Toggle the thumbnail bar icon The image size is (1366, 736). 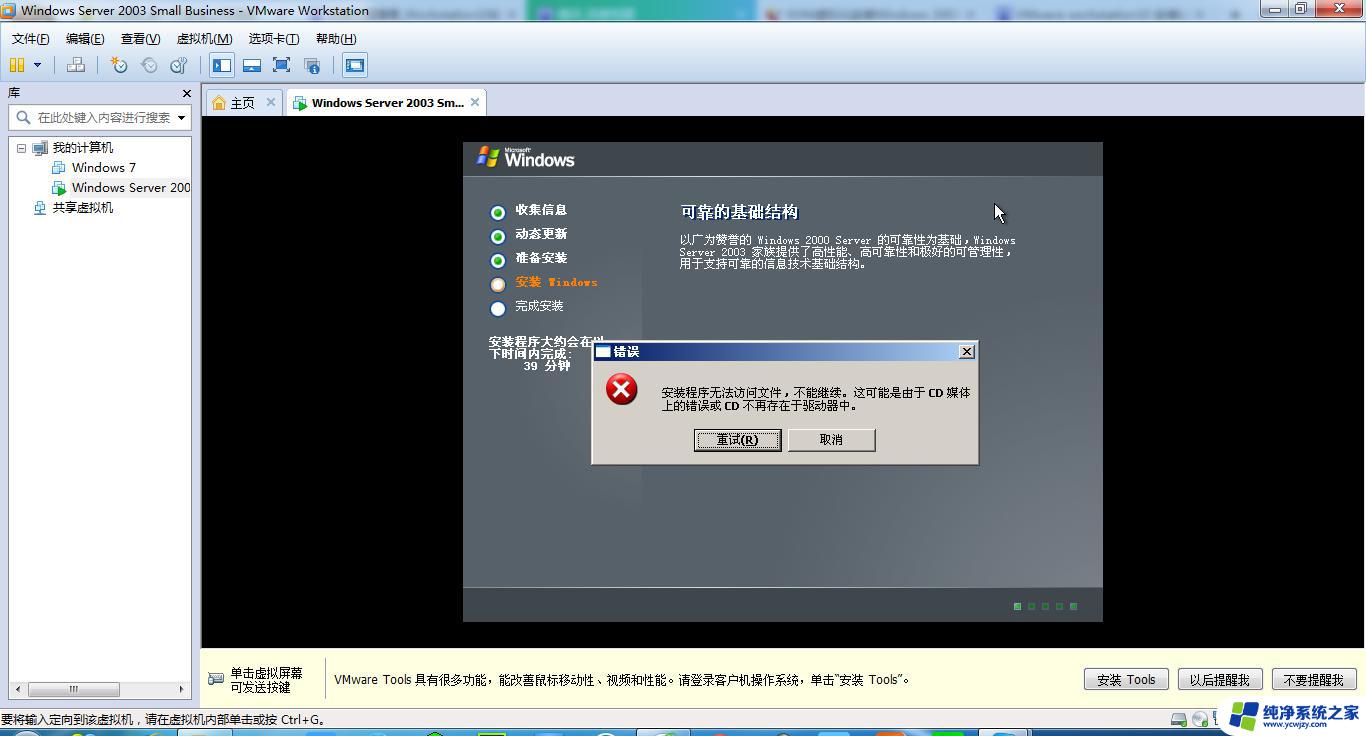(x=252, y=65)
